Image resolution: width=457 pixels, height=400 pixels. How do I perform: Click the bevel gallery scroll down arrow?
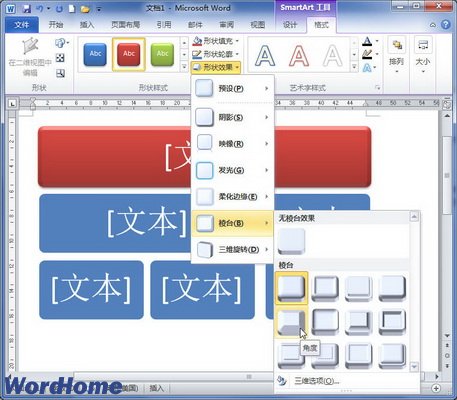pos(414,367)
